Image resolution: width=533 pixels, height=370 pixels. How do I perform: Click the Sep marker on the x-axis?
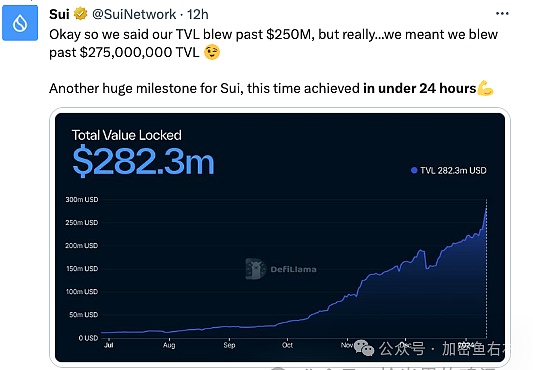pos(229,345)
